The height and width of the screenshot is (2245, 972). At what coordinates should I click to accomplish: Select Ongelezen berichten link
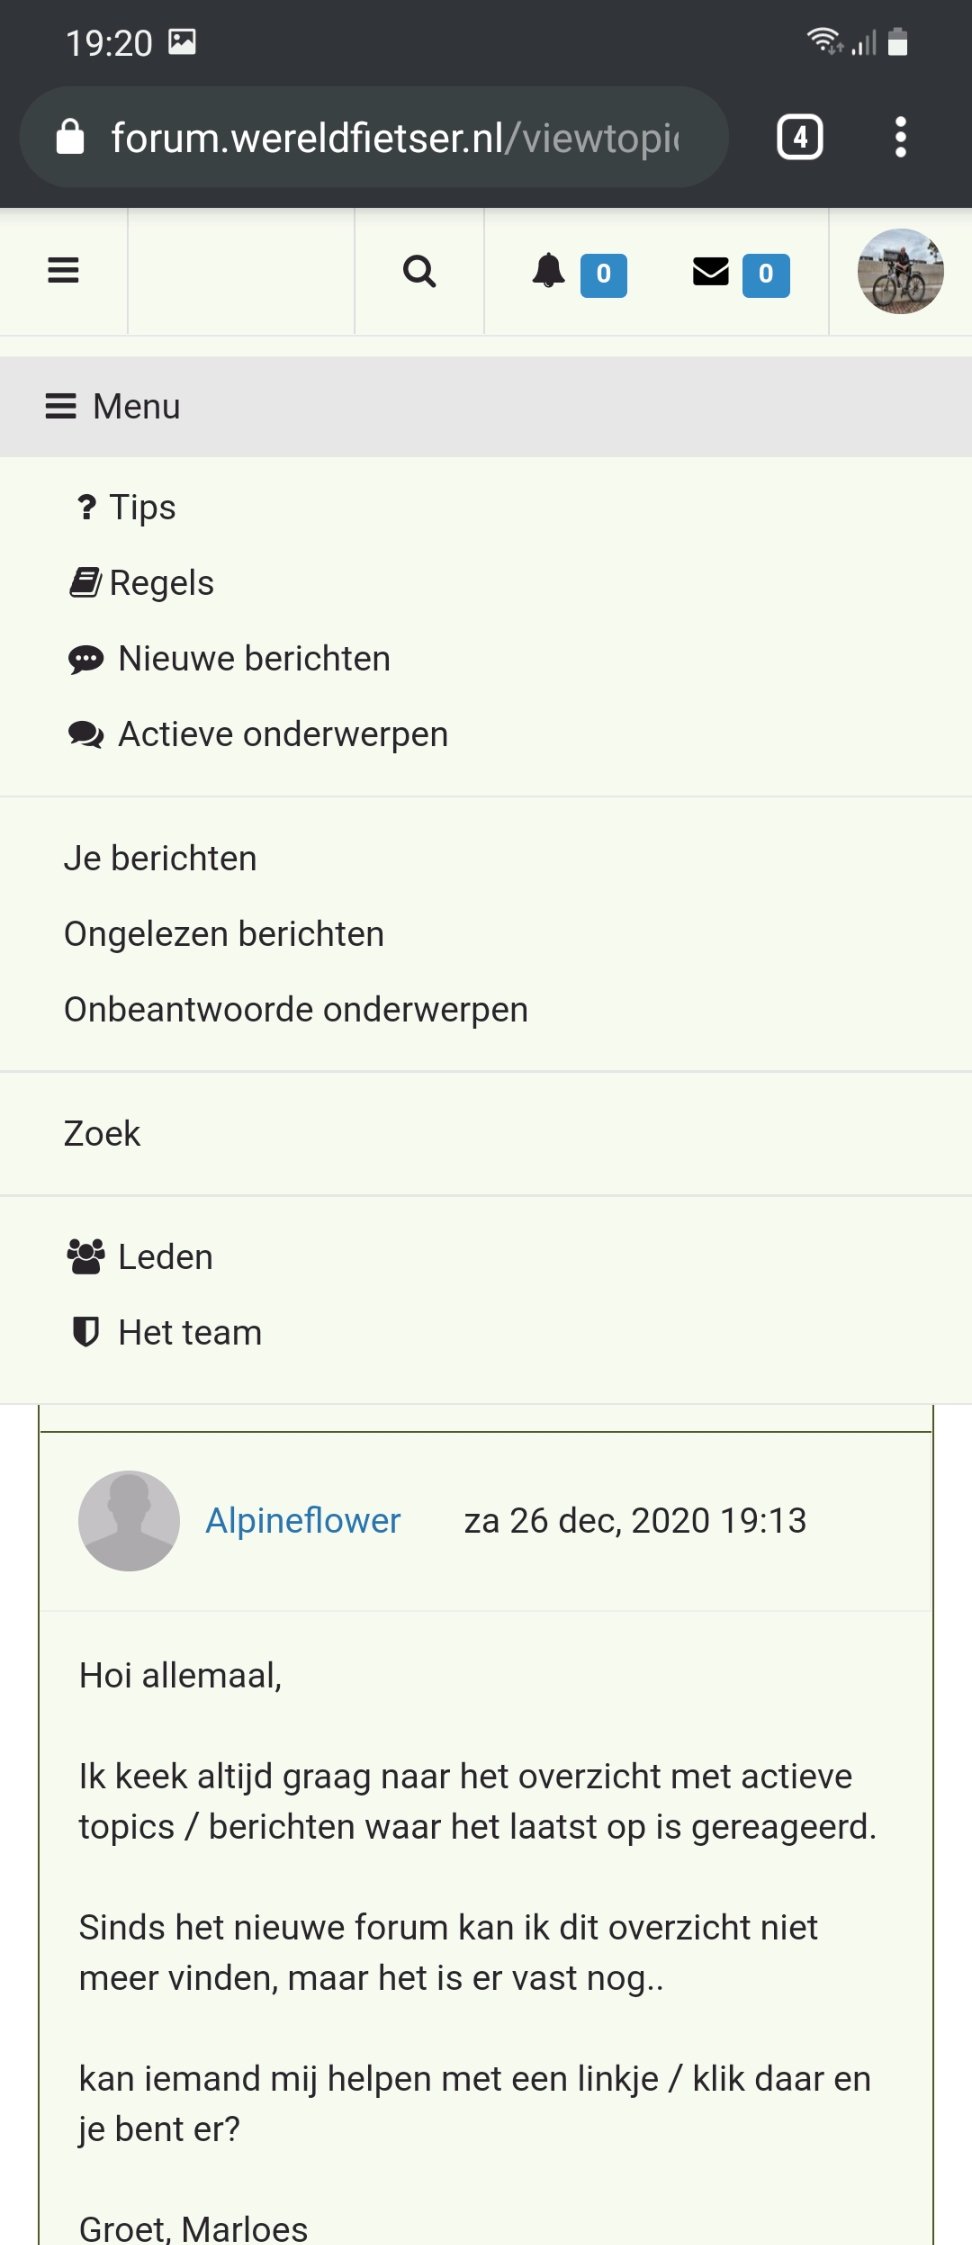[224, 934]
